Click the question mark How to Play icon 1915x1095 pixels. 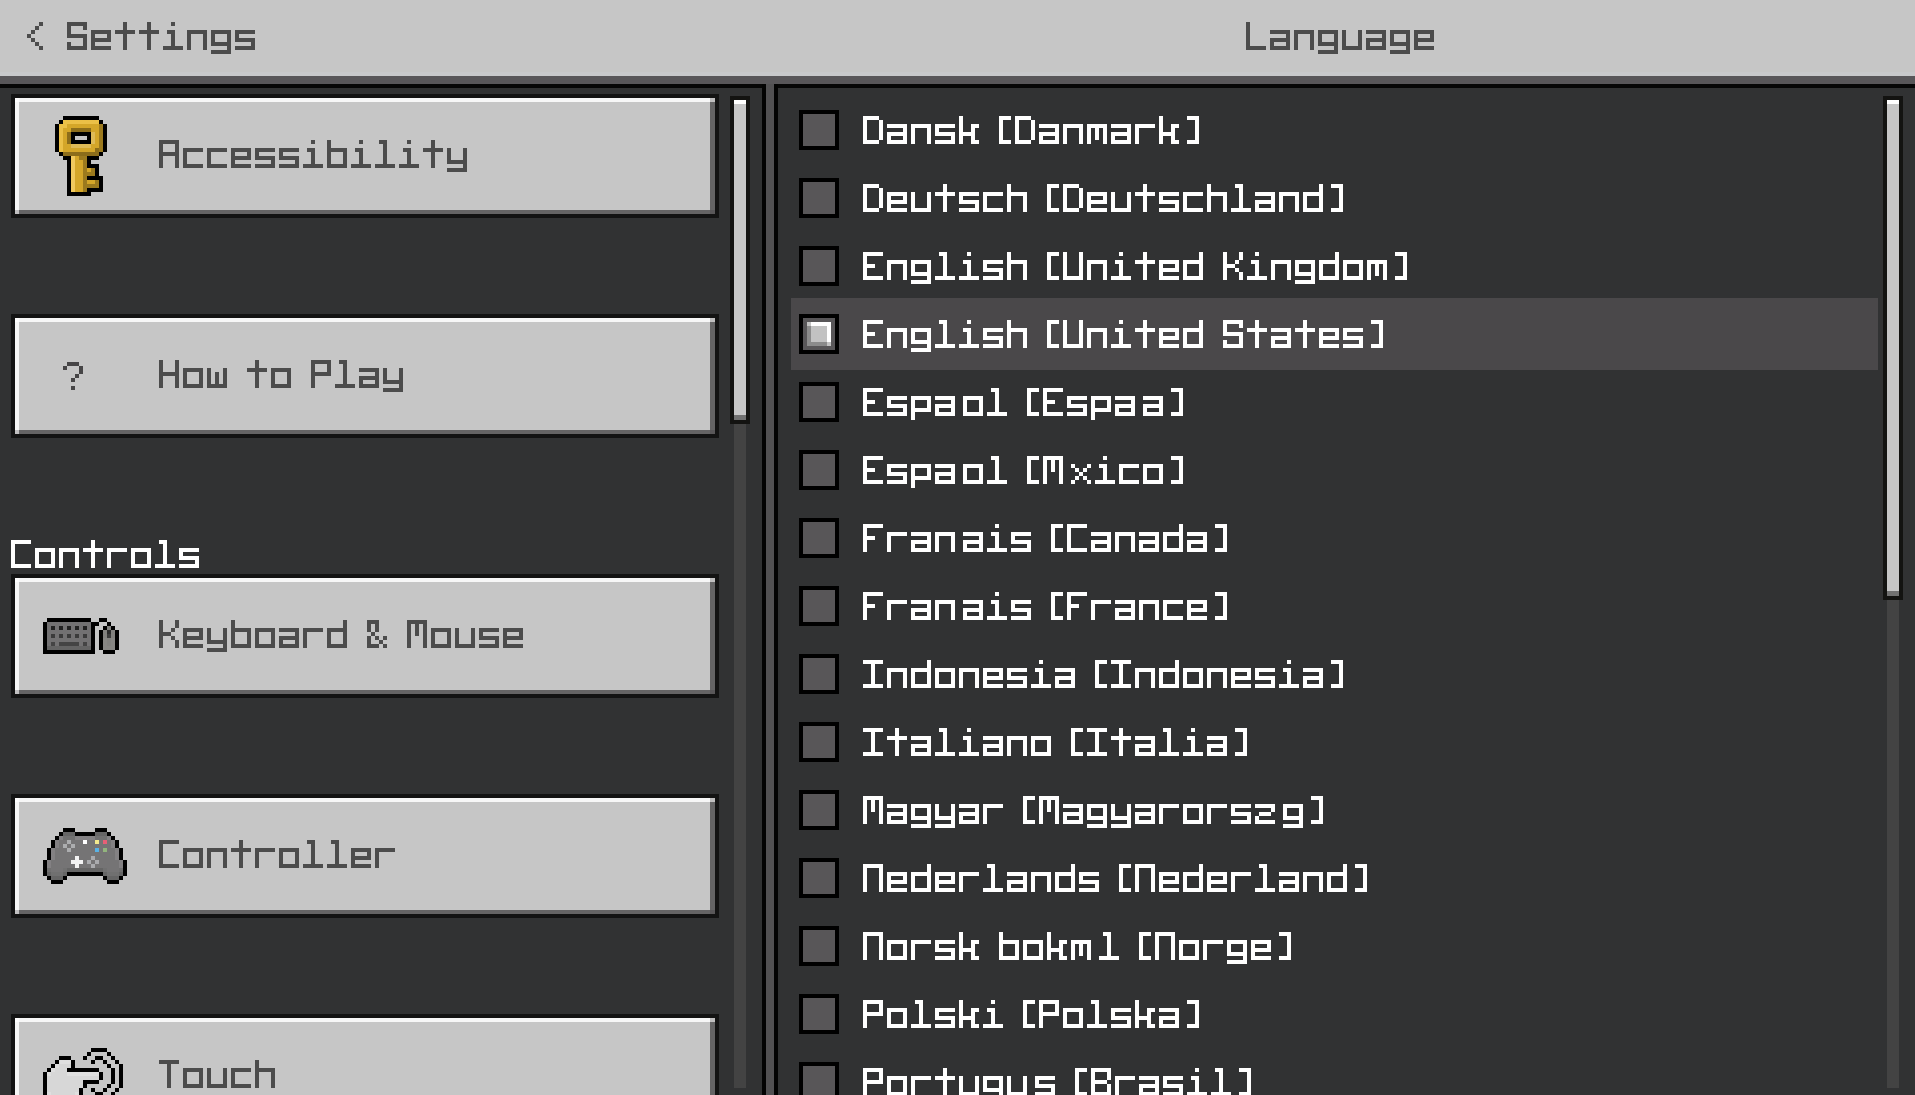coord(72,376)
